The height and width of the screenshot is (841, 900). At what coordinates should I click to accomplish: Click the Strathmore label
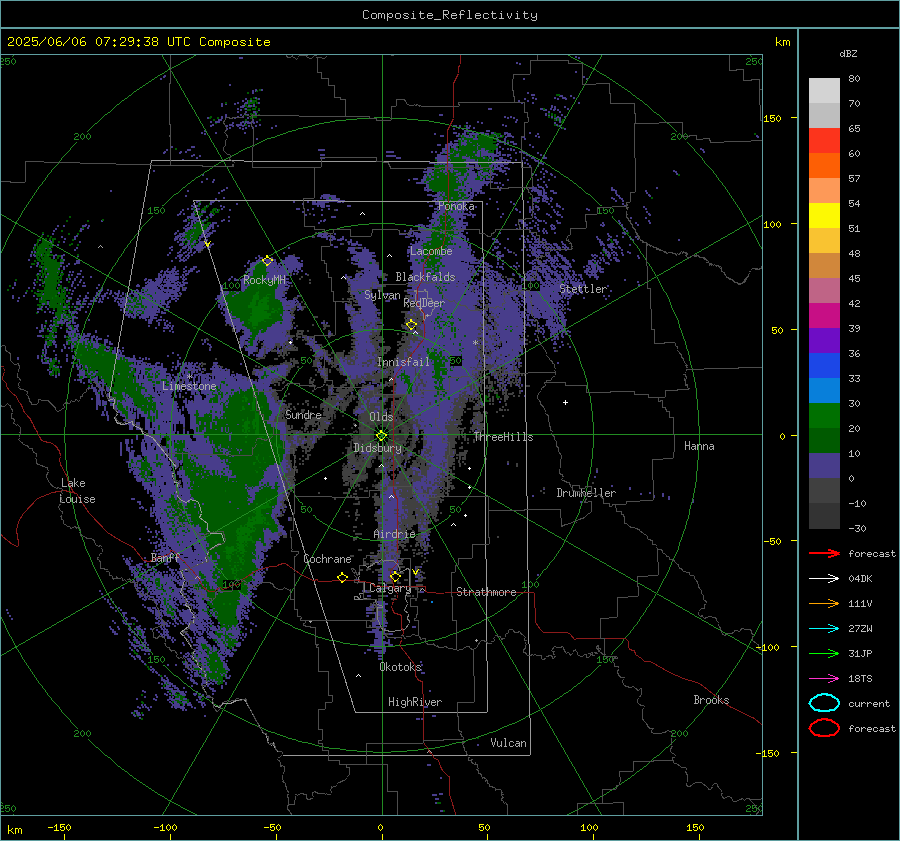pos(486,592)
